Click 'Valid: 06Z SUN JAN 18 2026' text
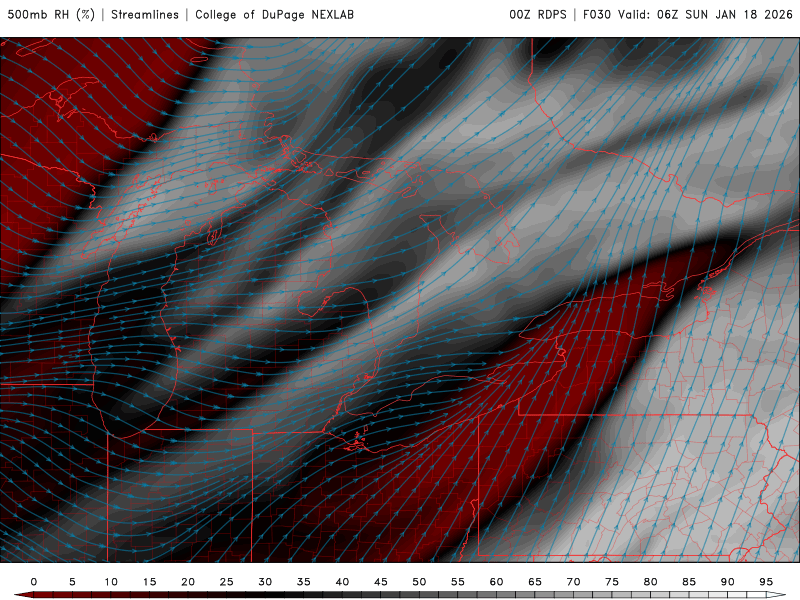Image resolution: width=800 pixels, height=600 pixels. (705, 14)
